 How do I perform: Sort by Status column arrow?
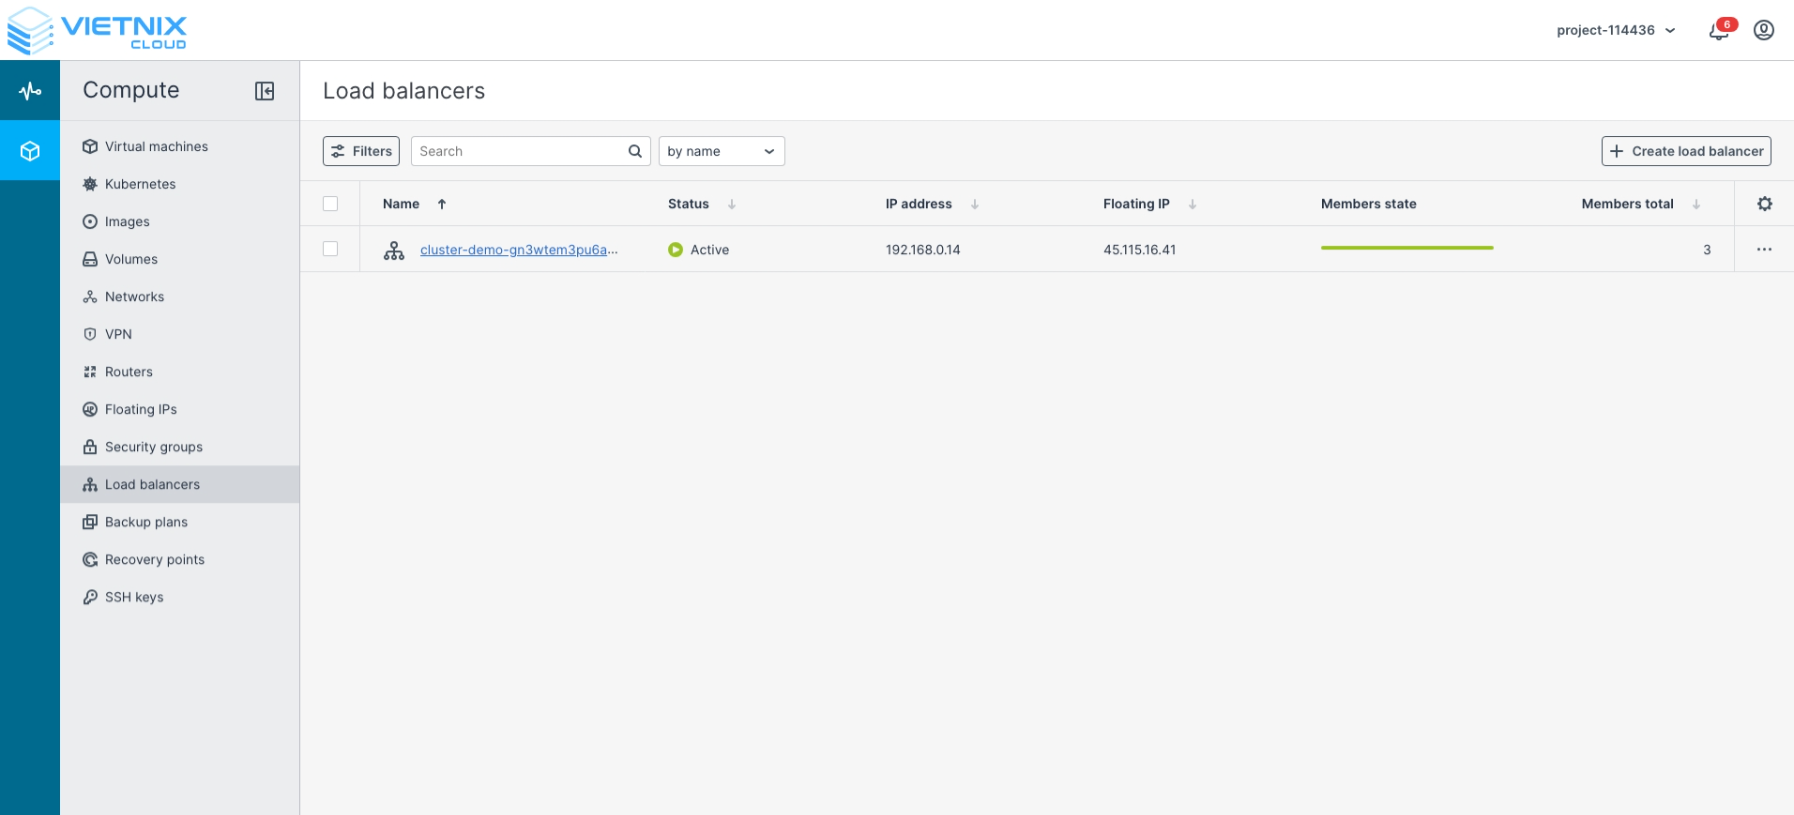click(732, 204)
